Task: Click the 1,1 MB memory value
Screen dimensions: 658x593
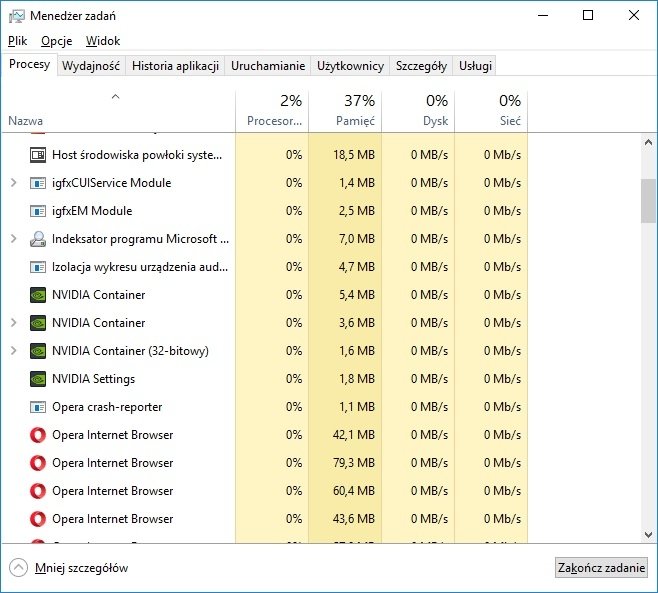Action: pyautogui.click(x=357, y=407)
